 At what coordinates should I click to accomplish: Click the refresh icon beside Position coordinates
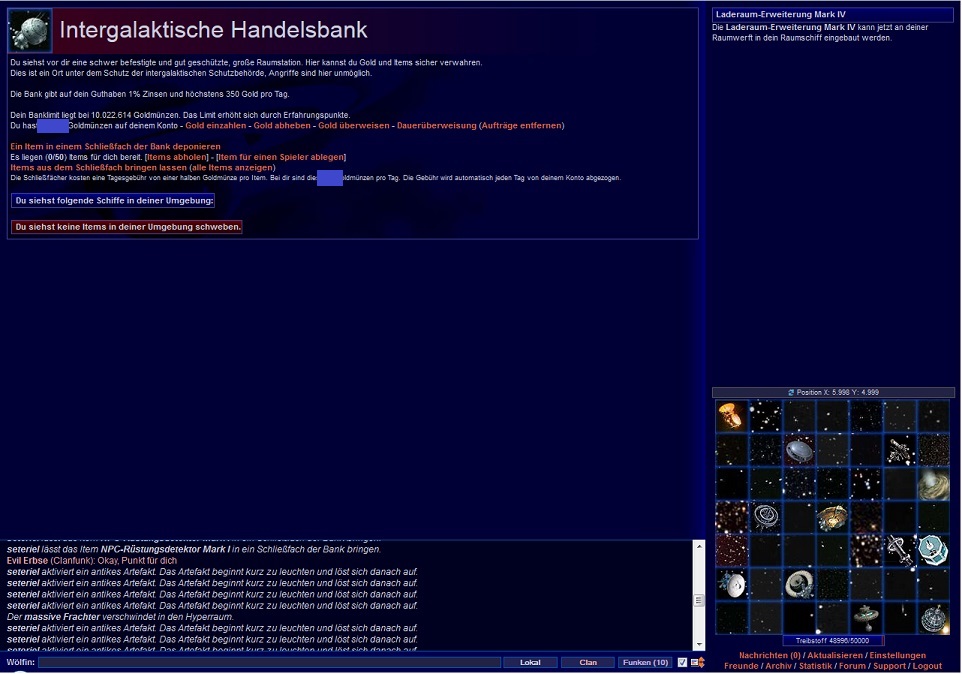pyautogui.click(x=791, y=393)
